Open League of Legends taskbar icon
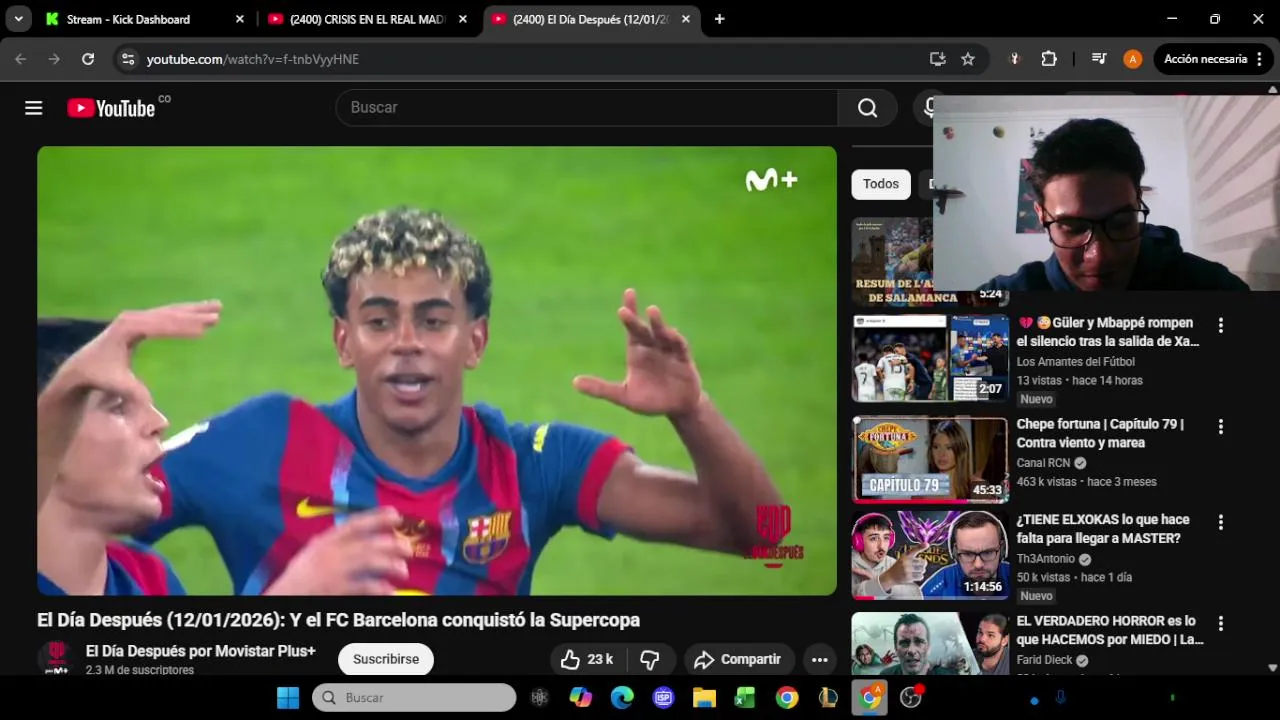Screen dimensions: 1280x720 (828, 697)
